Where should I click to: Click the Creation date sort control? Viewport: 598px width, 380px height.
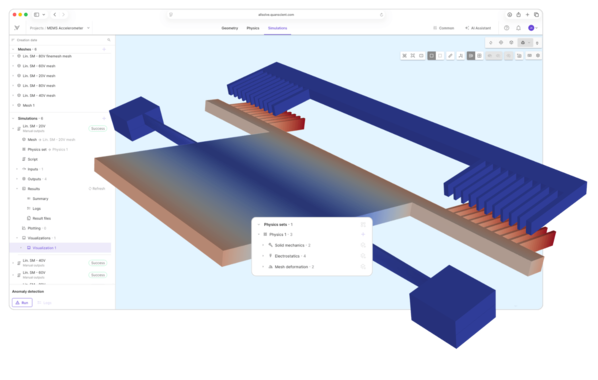click(x=24, y=40)
